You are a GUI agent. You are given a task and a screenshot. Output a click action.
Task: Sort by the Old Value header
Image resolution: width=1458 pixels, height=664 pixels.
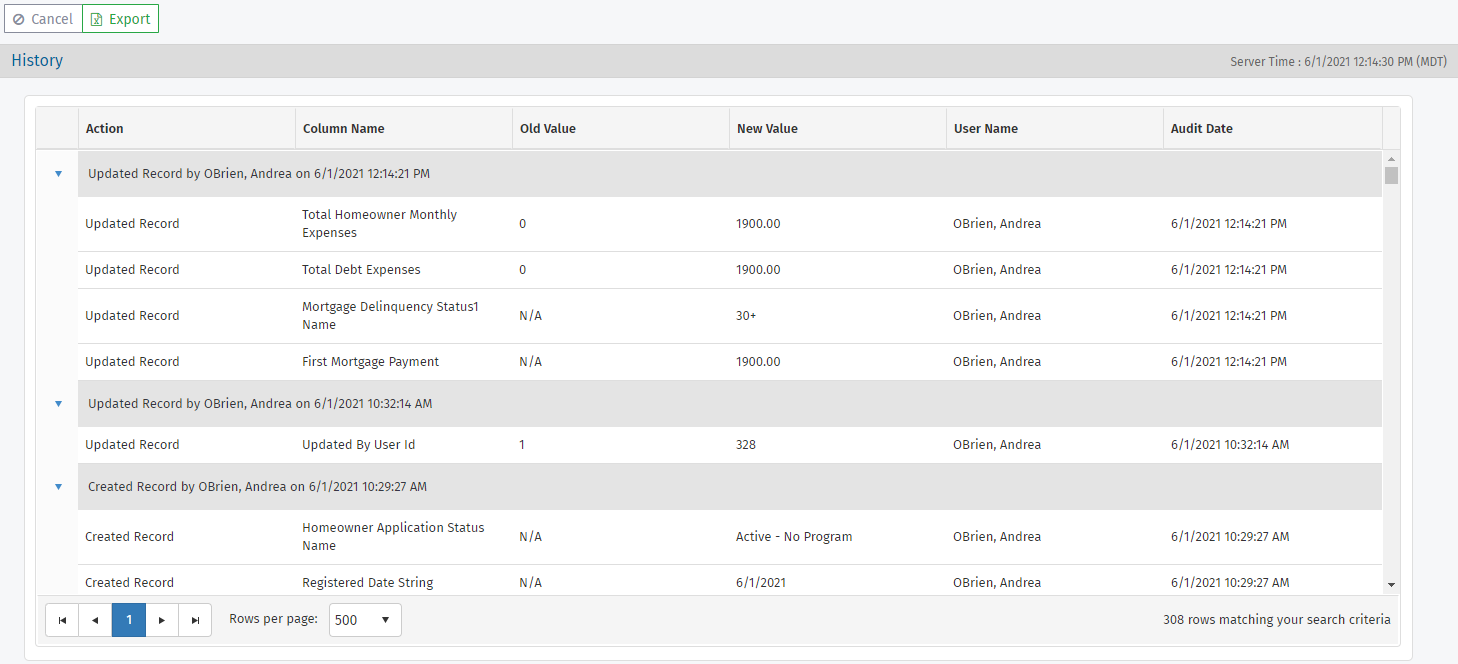(547, 129)
